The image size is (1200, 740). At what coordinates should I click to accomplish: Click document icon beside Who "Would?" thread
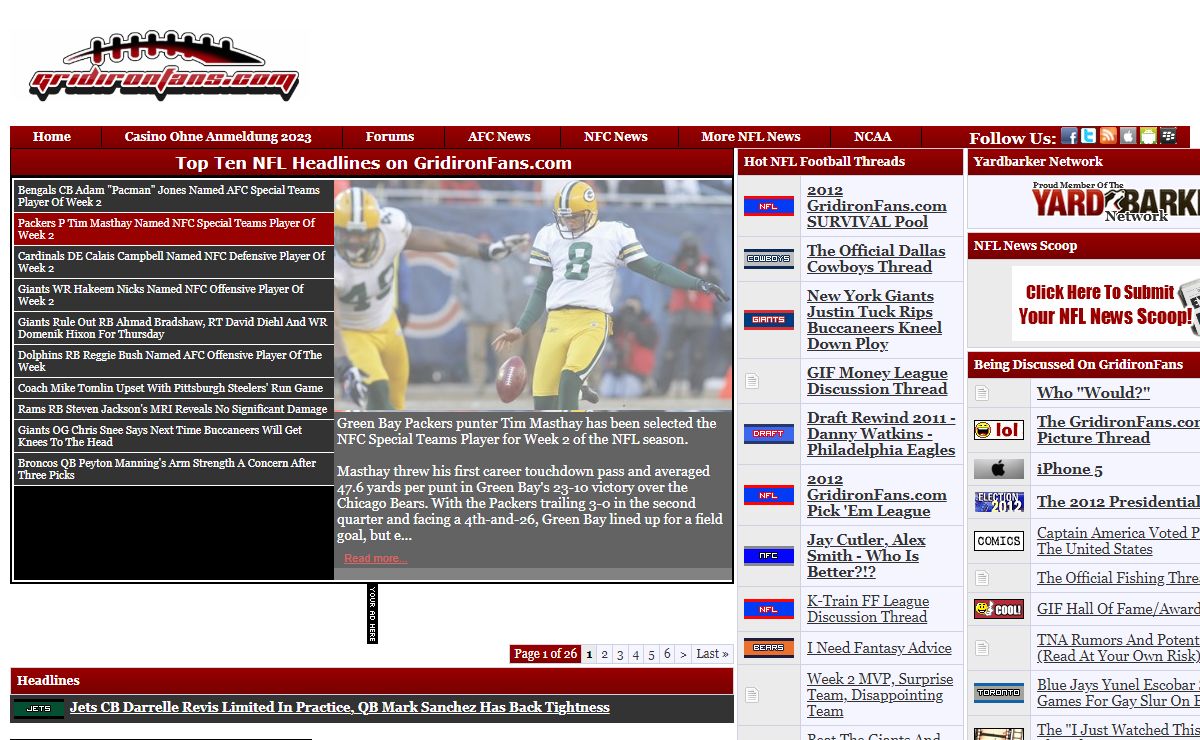[982, 393]
